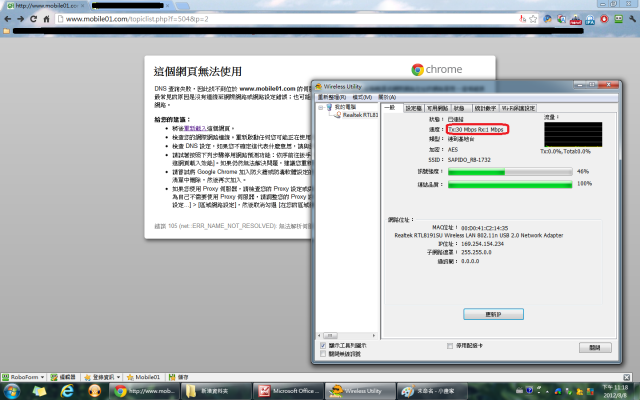The image size is (640, 400).
Task: Open the About (A) menu in Wireless Utility
Action: click(x=387, y=97)
